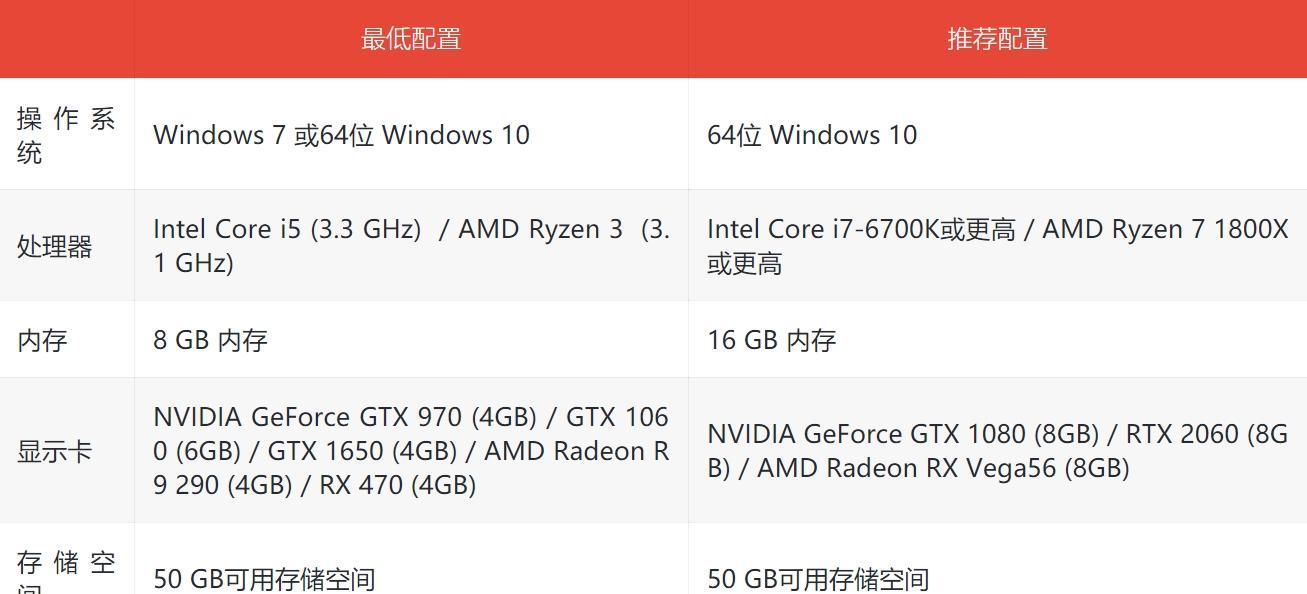Click the 推荐配置 column header
Image resolution: width=1307 pixels, height=594 pixels.
[997, 39]
